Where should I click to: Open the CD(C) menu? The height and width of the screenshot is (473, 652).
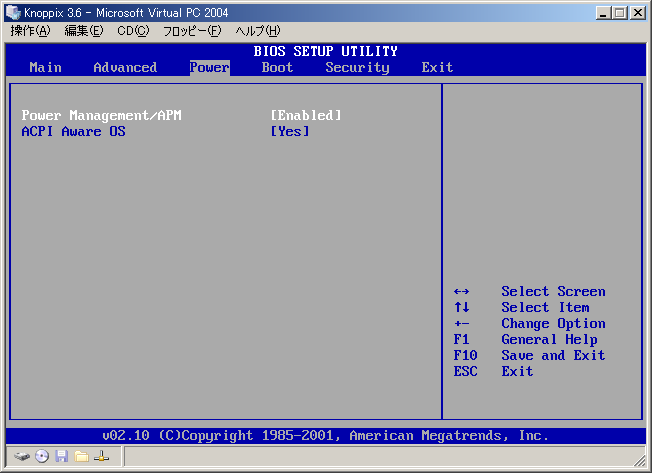(x=133, y=31)
